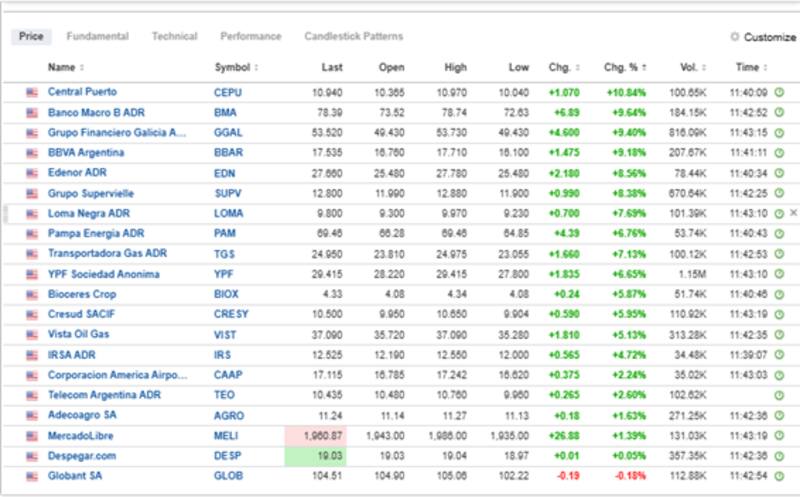Remove the Loma Negra ADR row with the X
Image resolution: width=800 pixels, height=497 pixels.
pos(794,213)
